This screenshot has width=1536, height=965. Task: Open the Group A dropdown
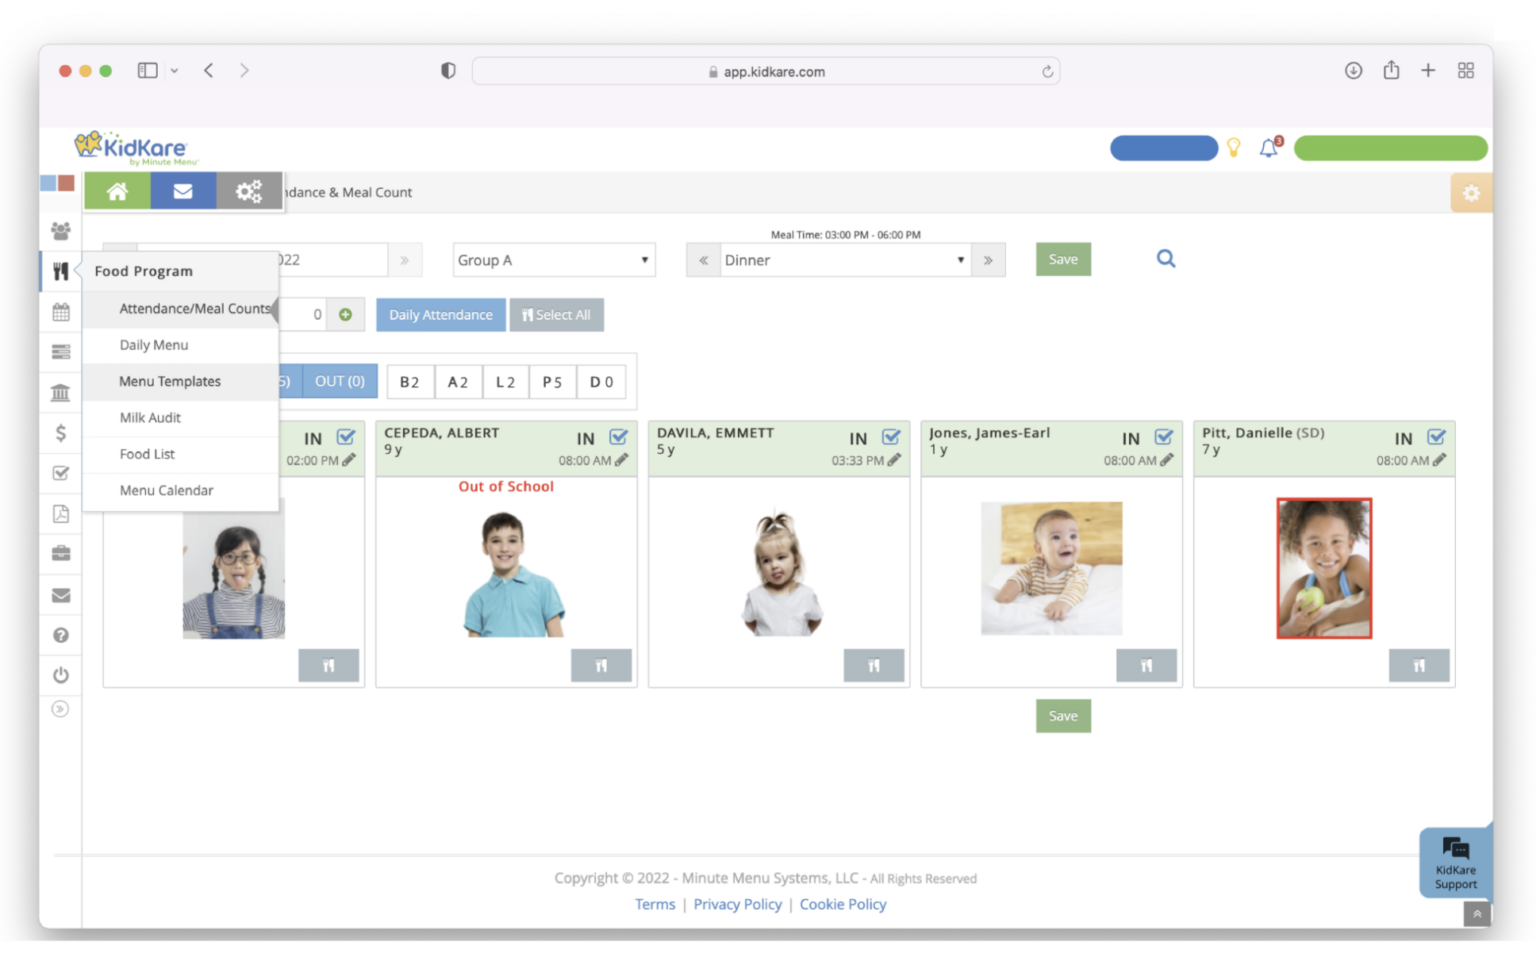click(553, 259)
